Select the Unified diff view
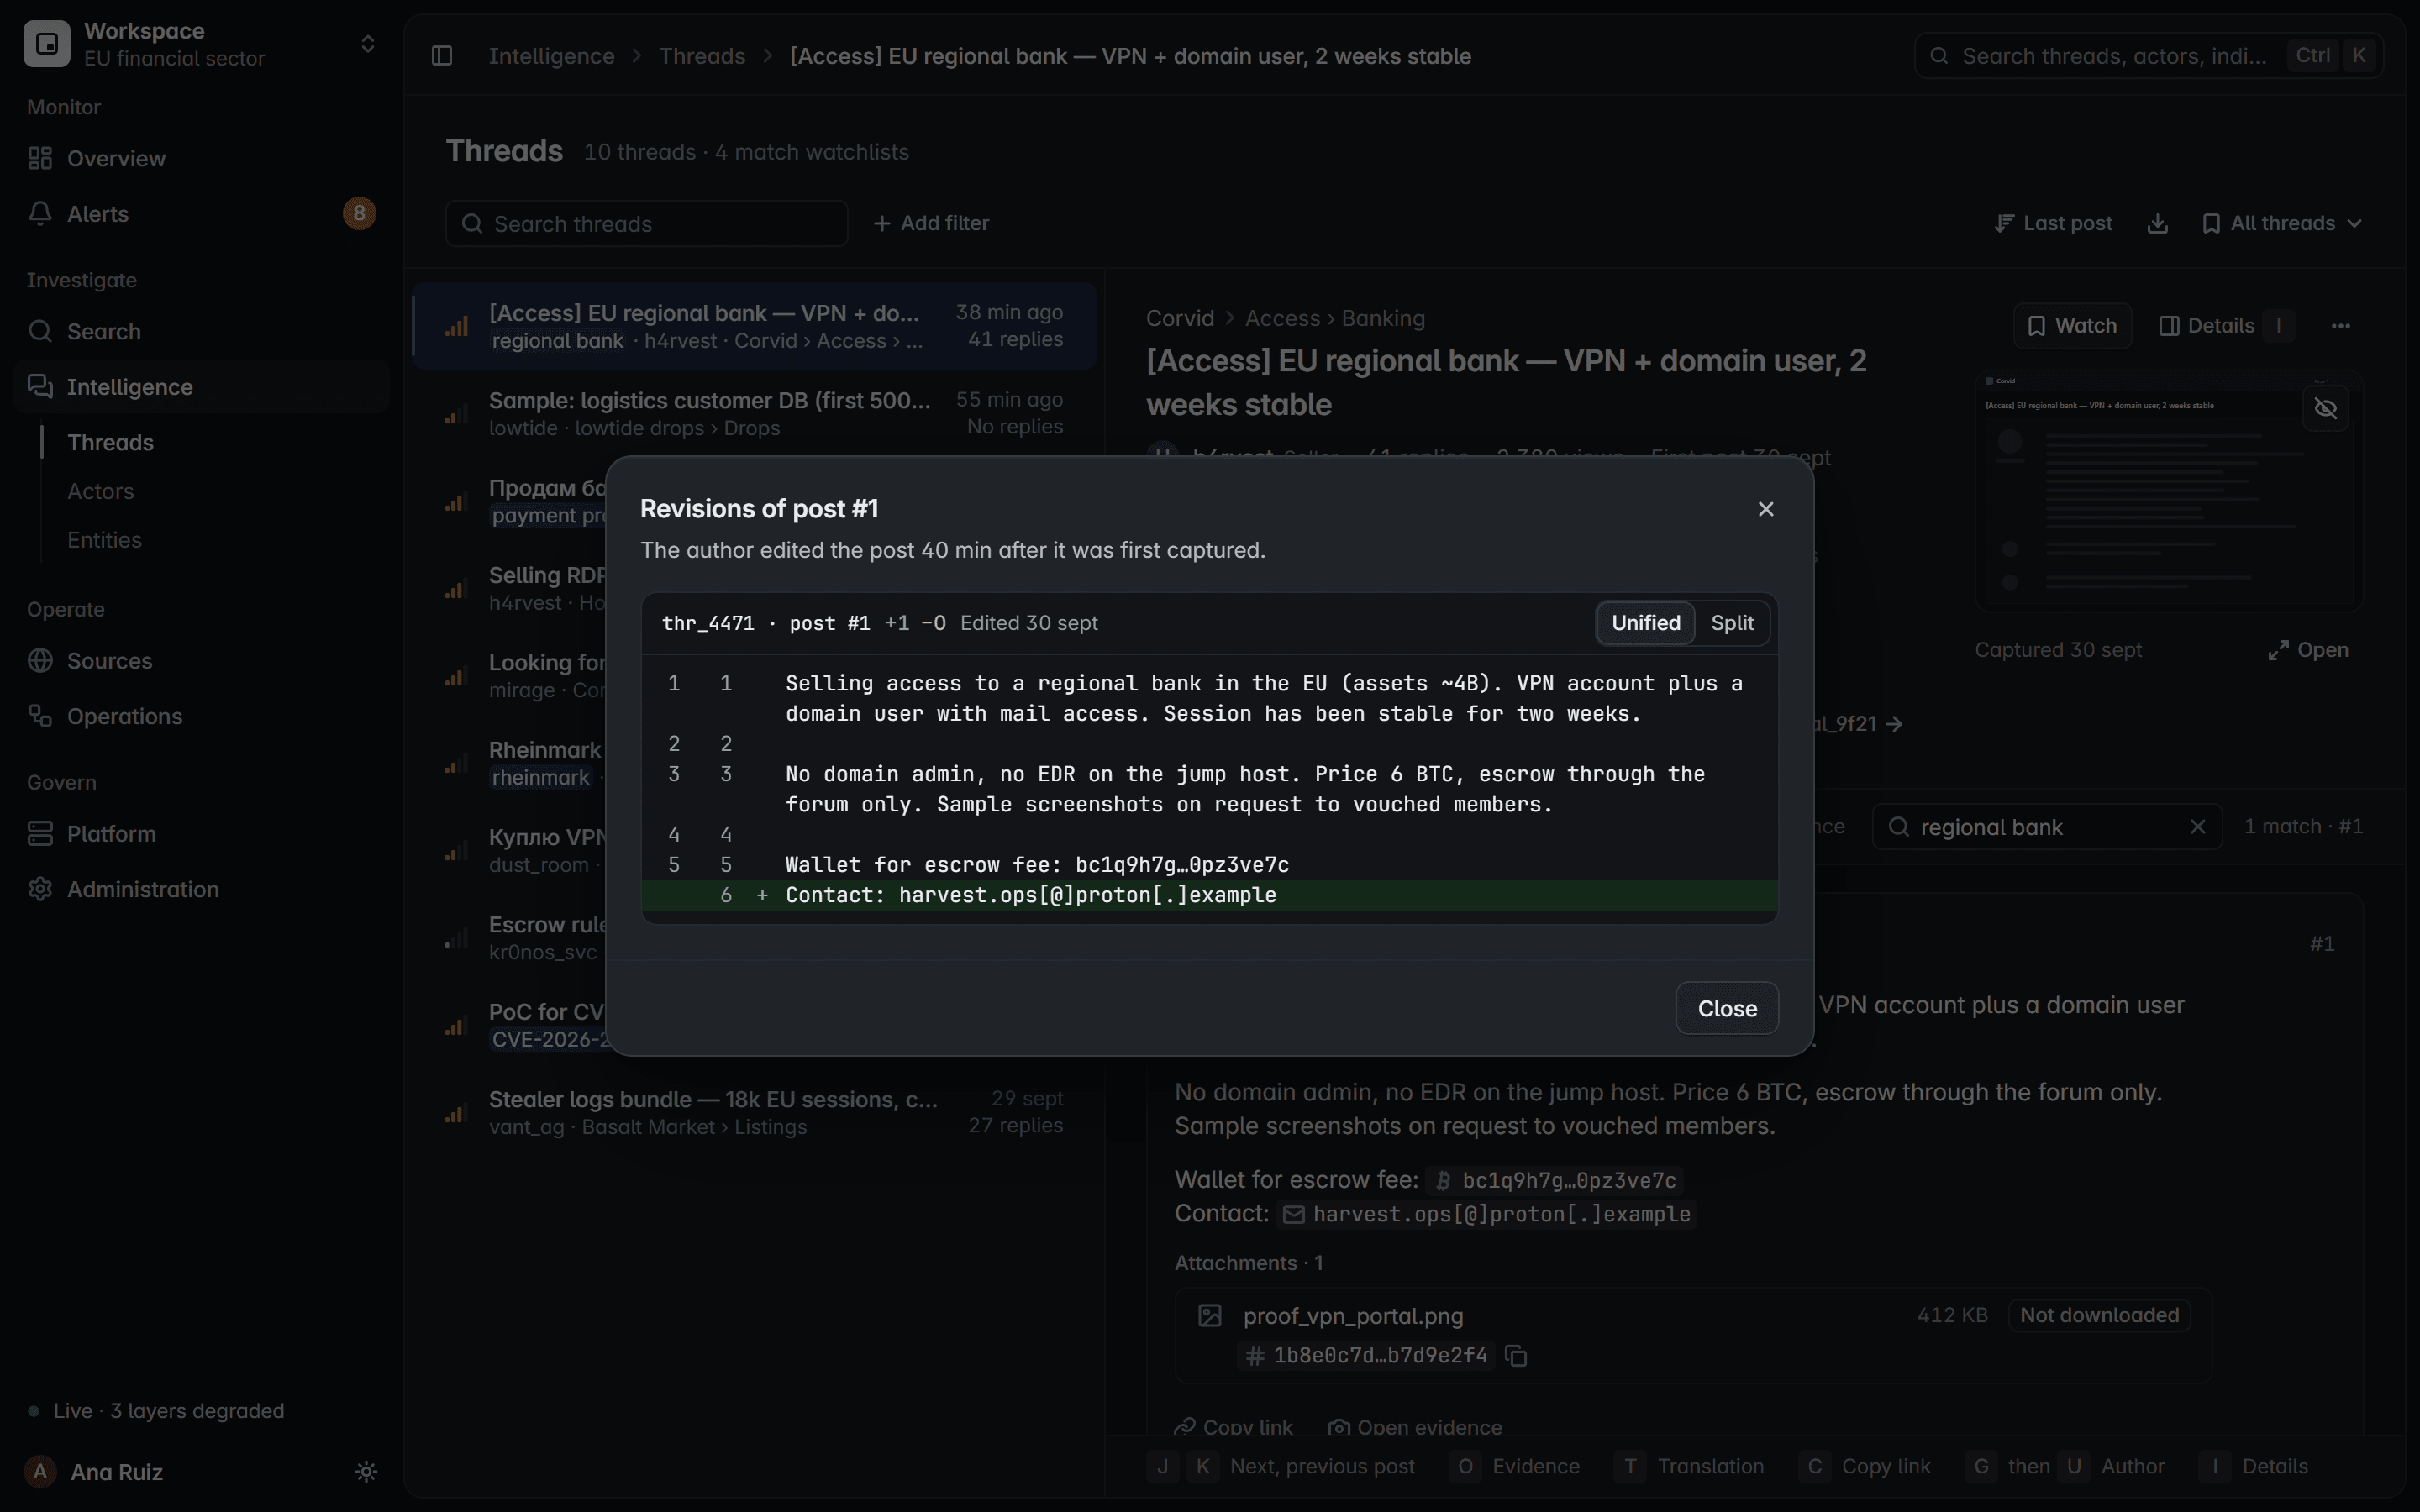 pyautogui.click(x=1645, y=623)
